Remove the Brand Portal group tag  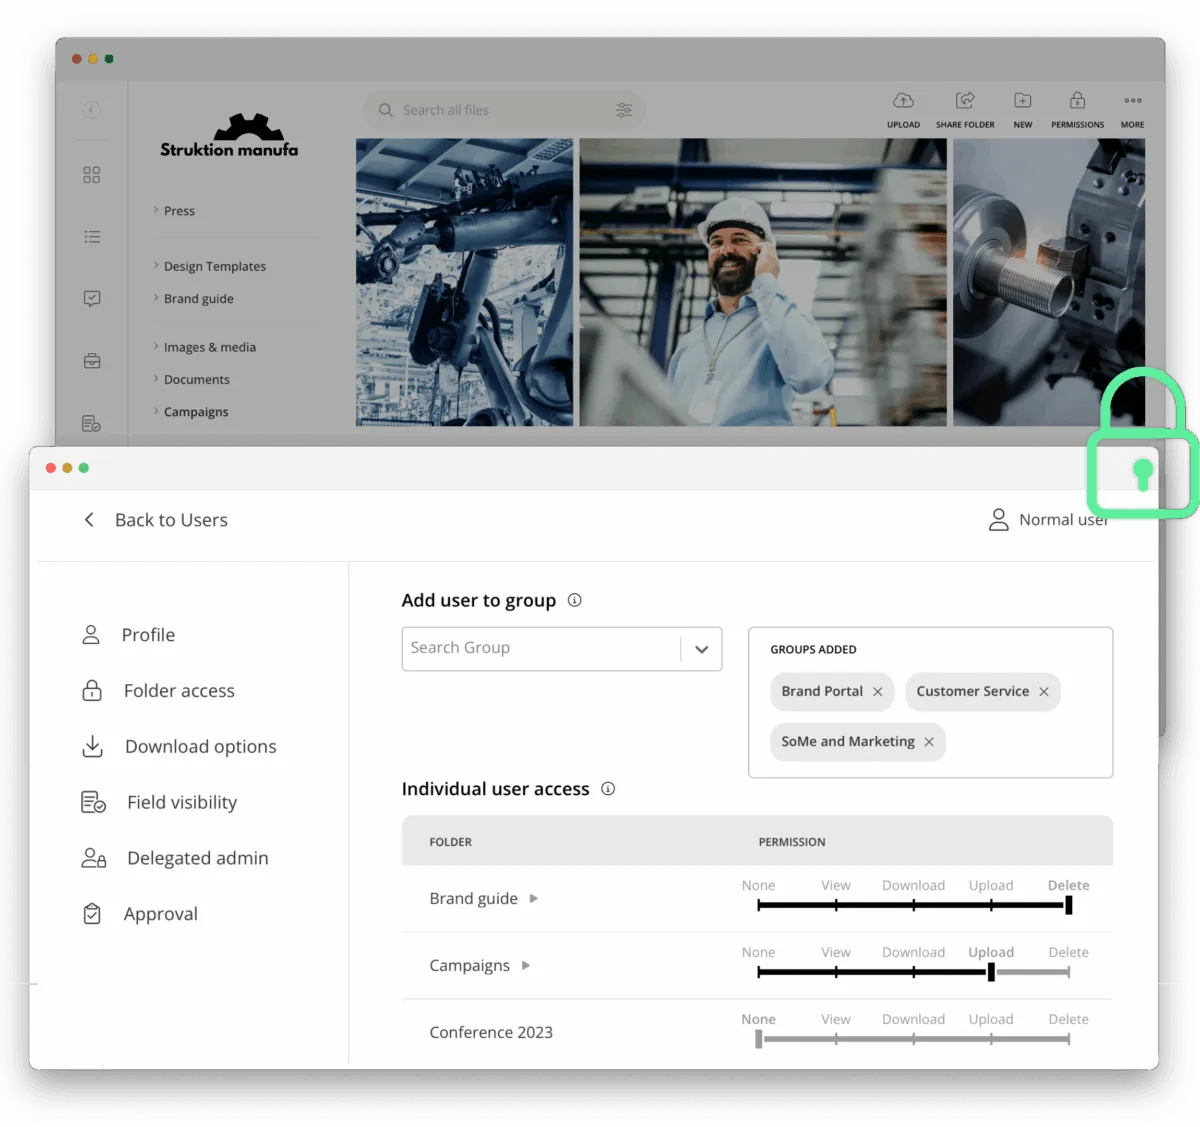click(x=877, y=692)
